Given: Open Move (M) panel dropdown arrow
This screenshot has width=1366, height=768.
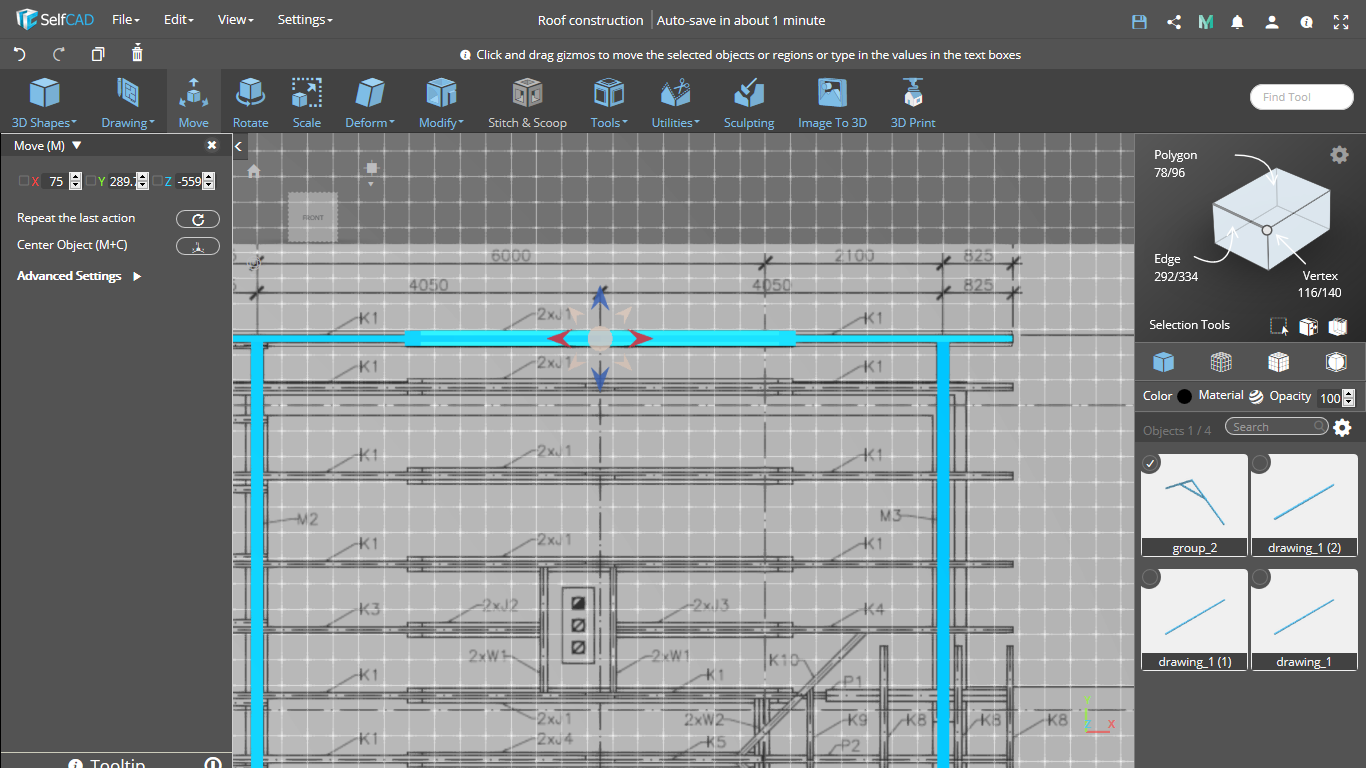Looking at the screenshot, I should pos(77,146).
